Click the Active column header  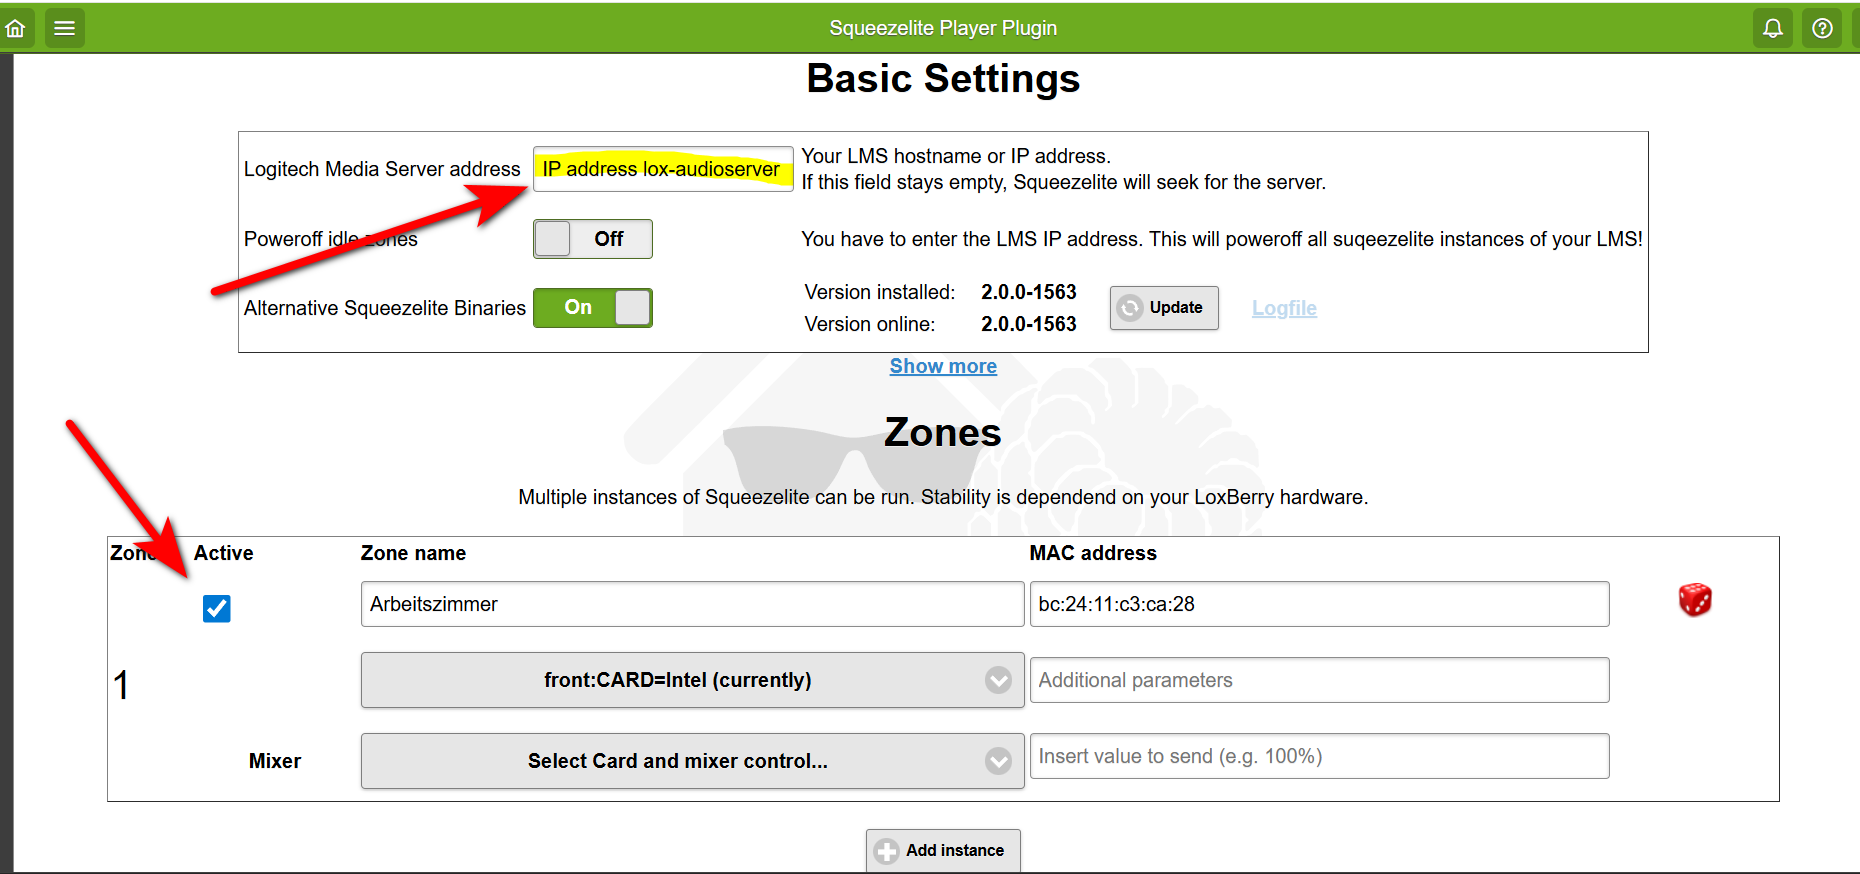(x=223, y=553)
